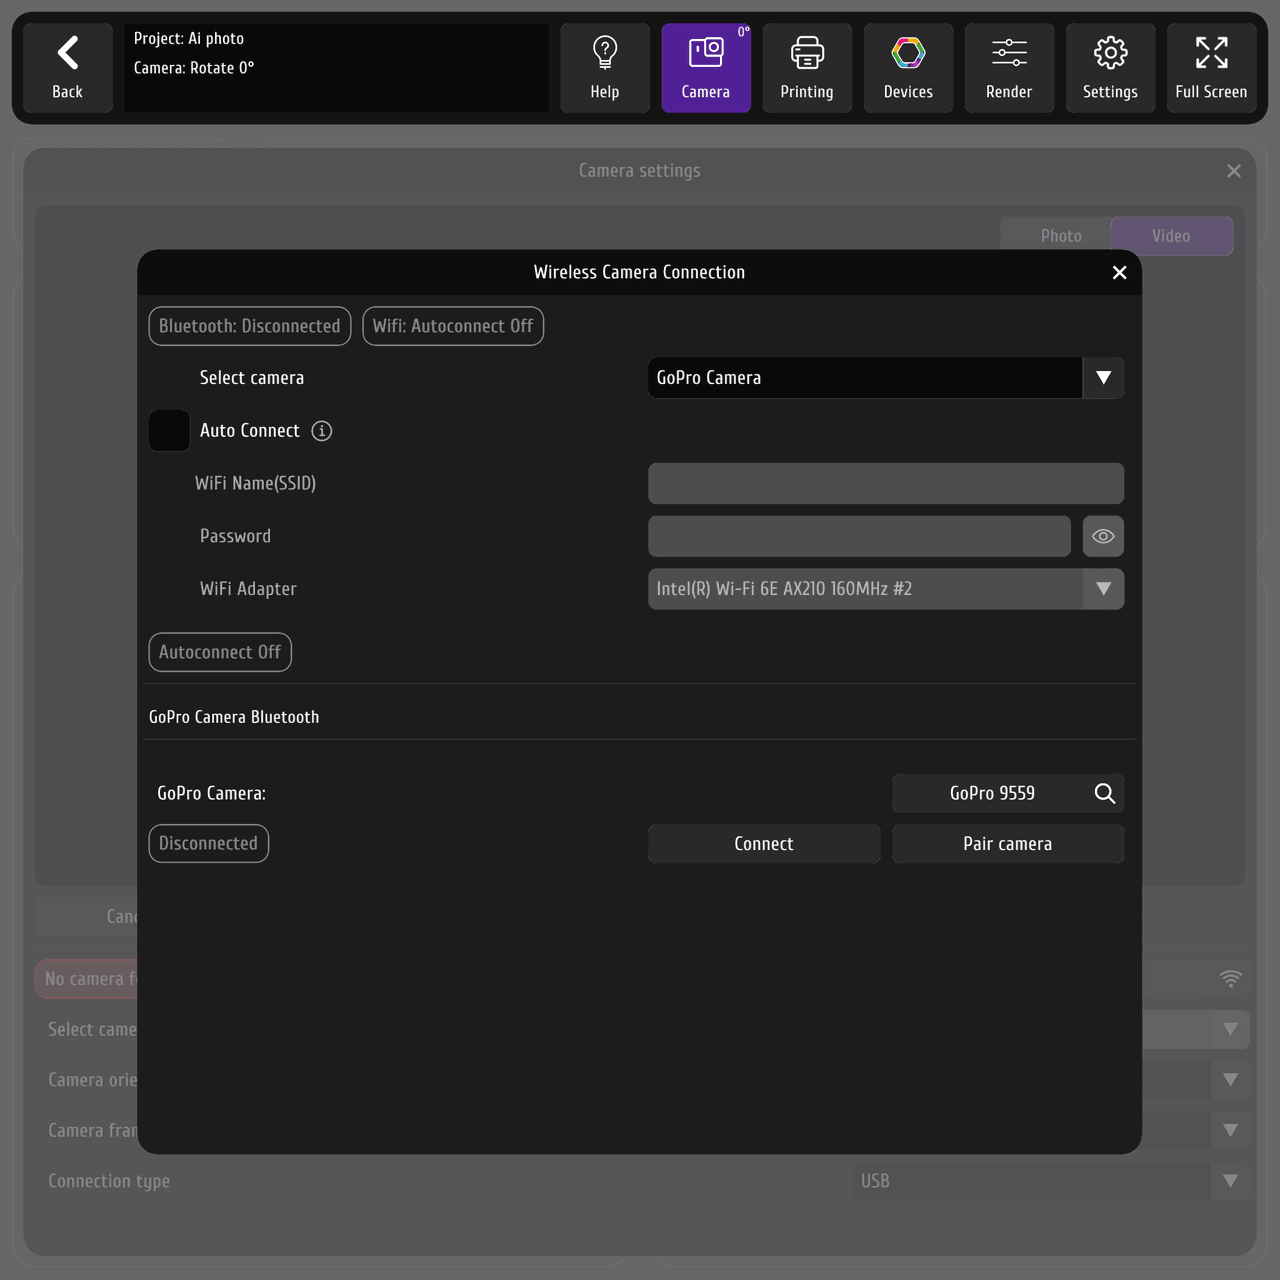Open the Help section

[x=605, y=68]
